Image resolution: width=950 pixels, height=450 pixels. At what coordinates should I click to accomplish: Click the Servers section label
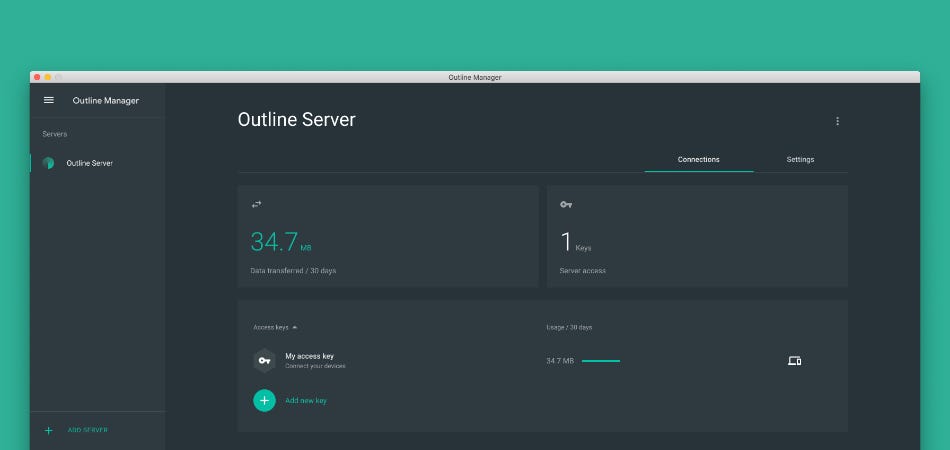click(55, 134)
